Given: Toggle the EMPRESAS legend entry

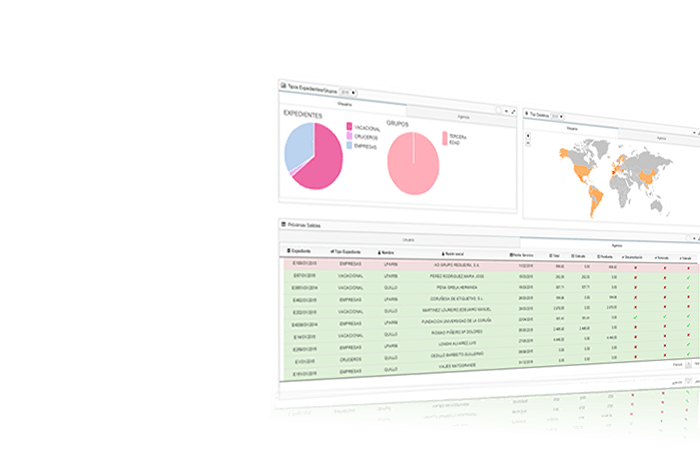Looking at the screenshot, I should pyautogui.click(x=349, y=145).
